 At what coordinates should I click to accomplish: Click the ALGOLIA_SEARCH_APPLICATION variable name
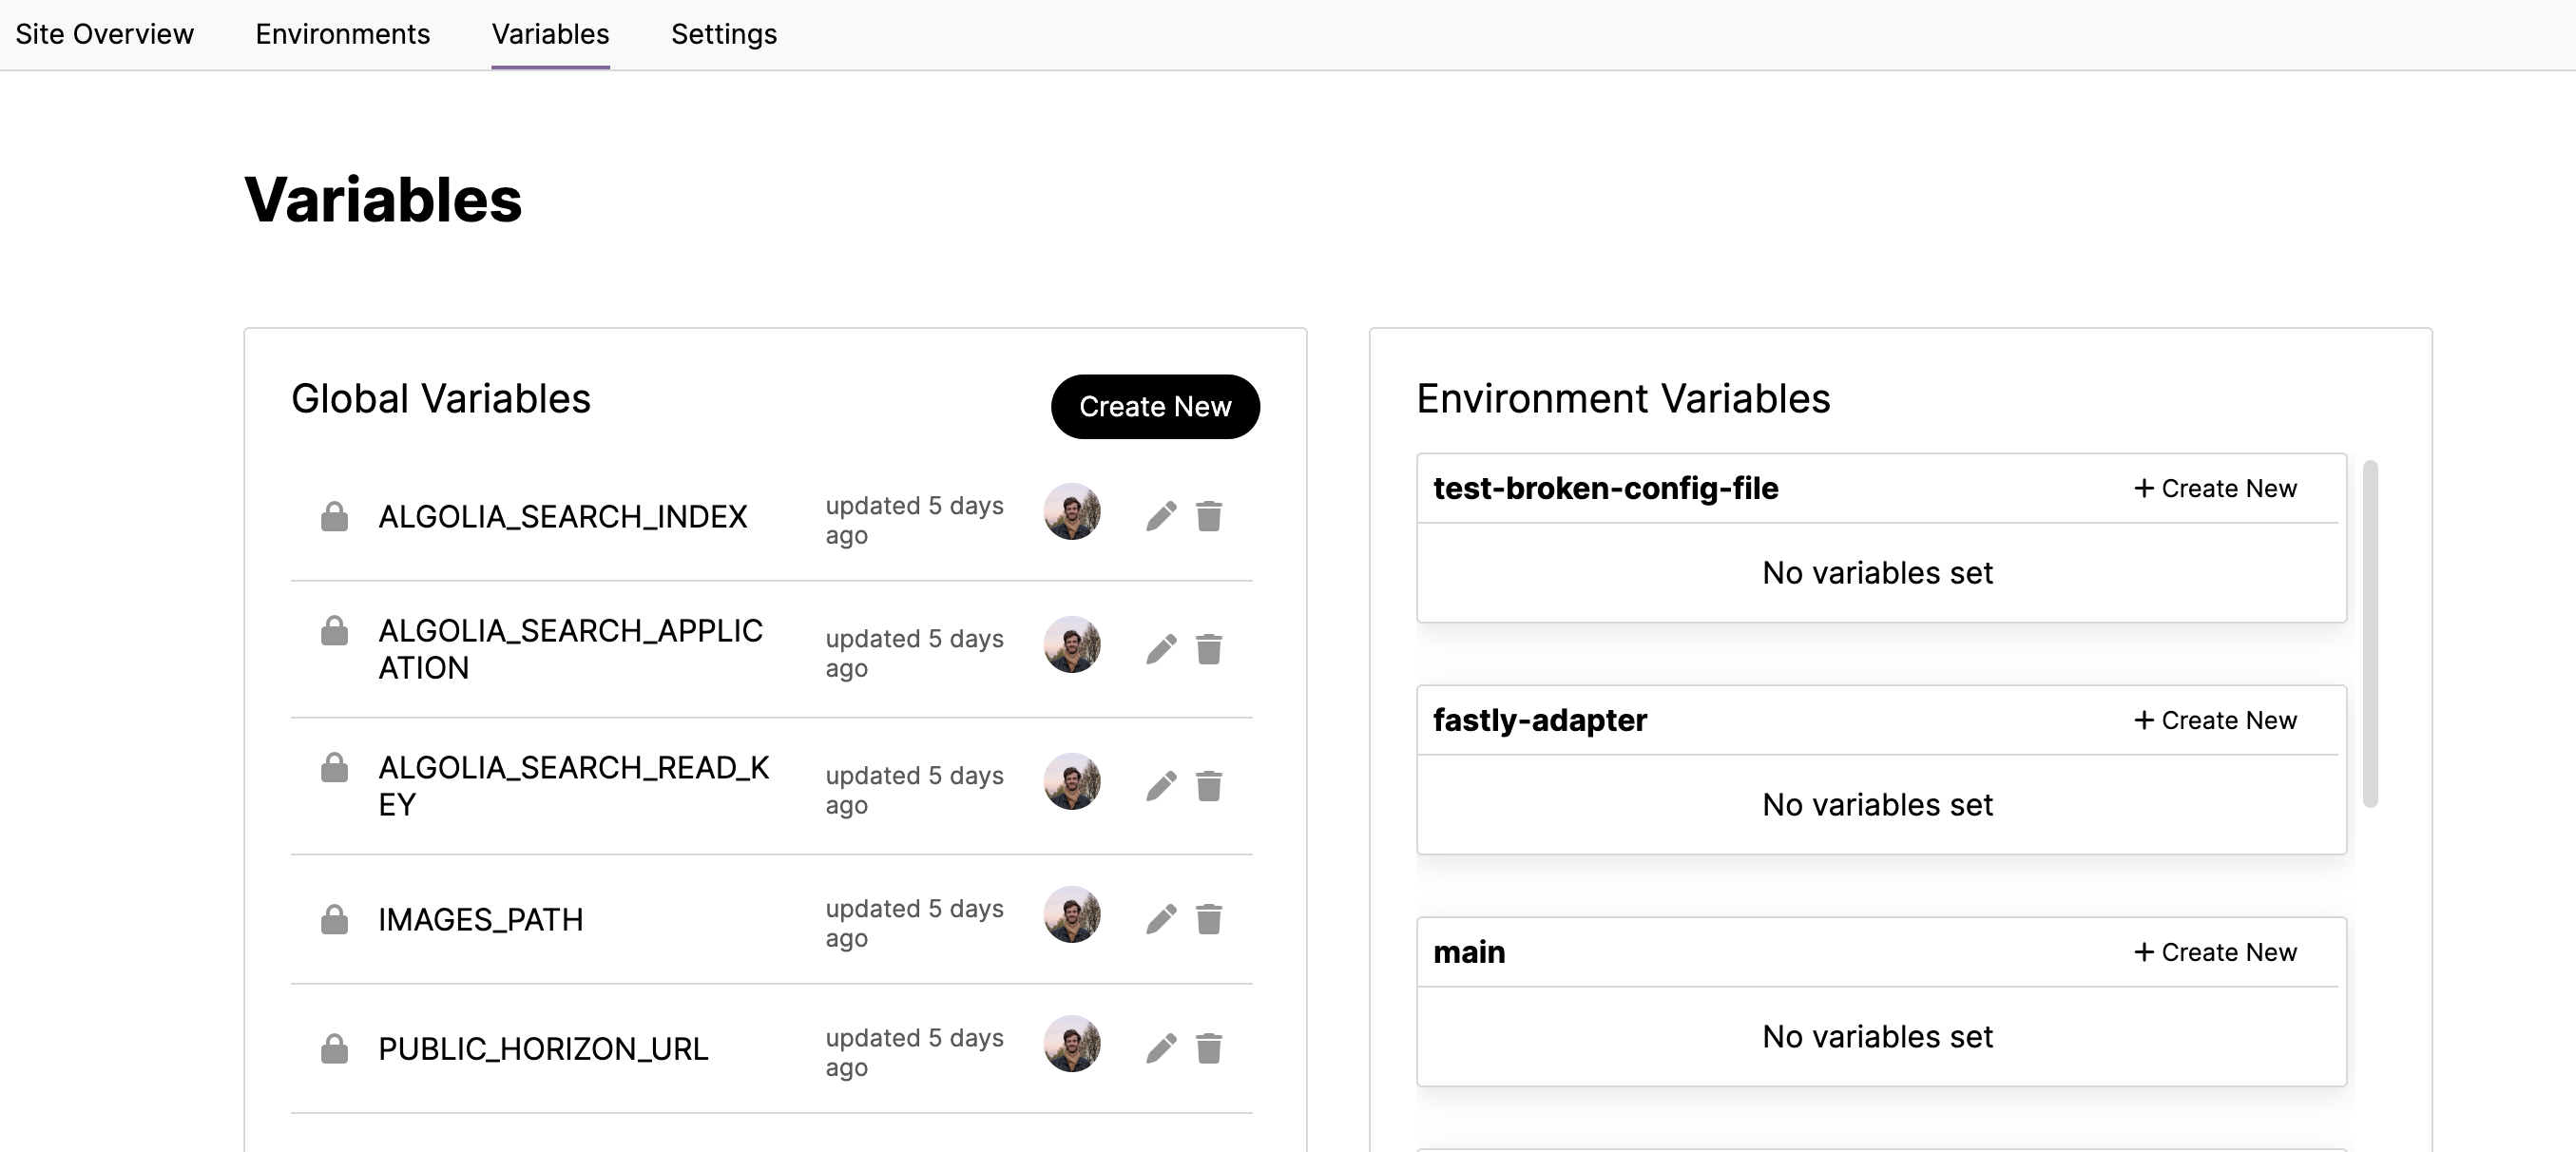pyautogui.click(x=571, y=649)
